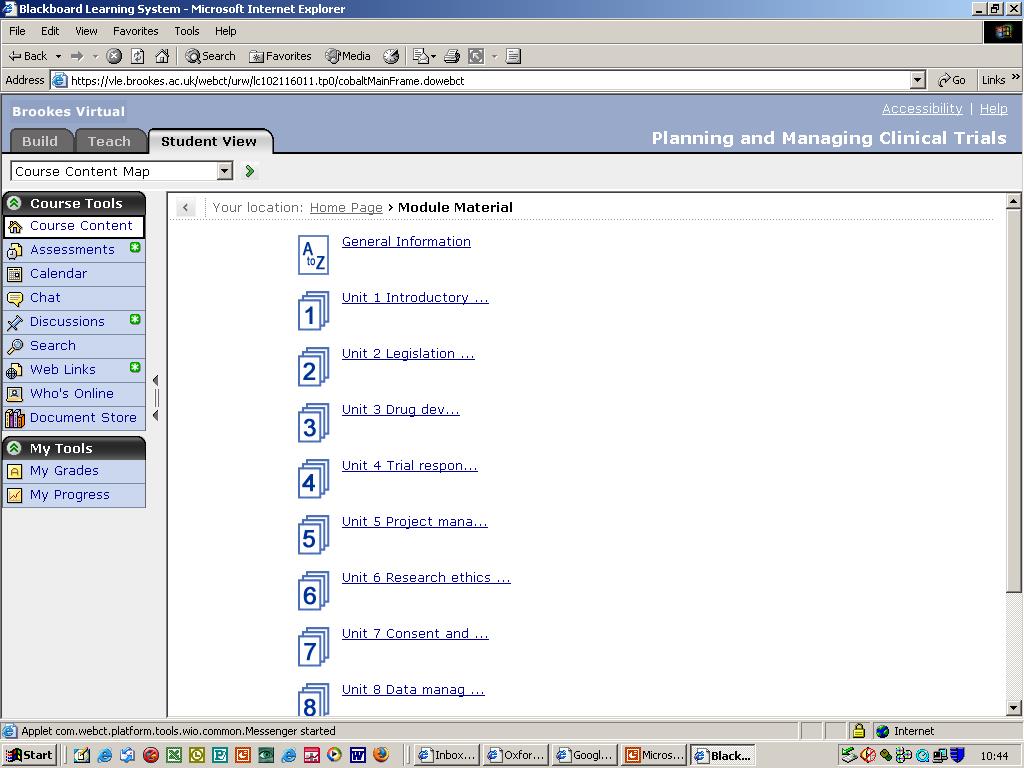The image size is (1024, 768).
Task: Click the Start button
Action: click(x=29, y=755)
